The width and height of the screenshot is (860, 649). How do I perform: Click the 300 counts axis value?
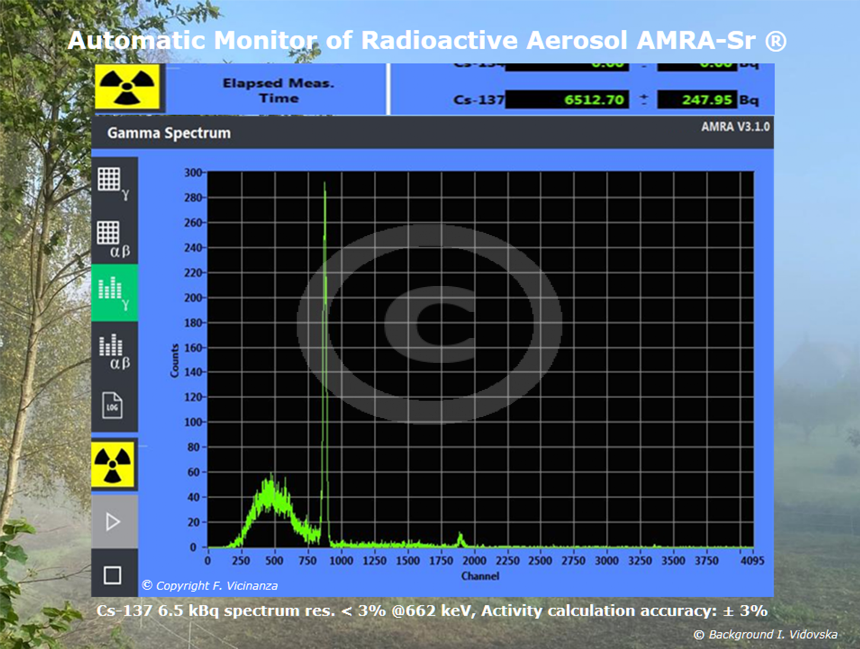193,172
